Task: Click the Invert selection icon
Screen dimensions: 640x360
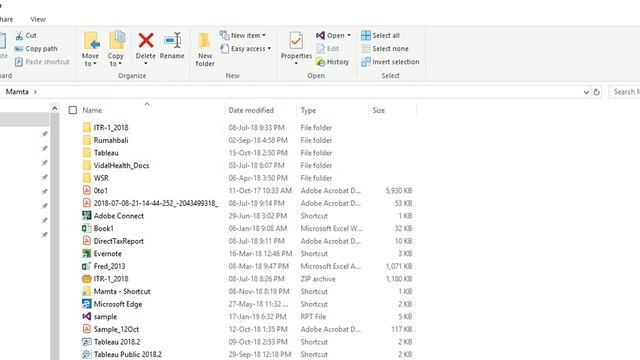Action: coord(366,62)
